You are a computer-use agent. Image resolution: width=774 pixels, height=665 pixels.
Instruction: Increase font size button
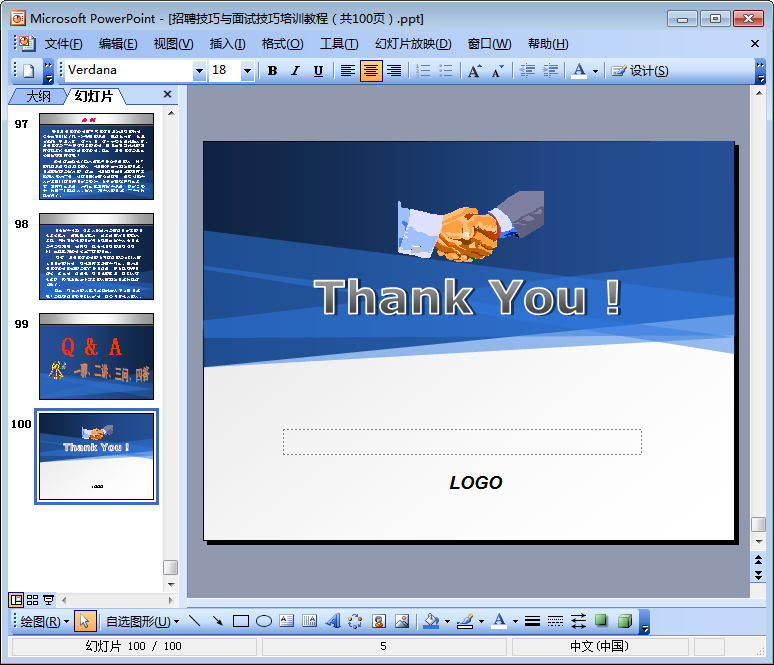(474, 71)
